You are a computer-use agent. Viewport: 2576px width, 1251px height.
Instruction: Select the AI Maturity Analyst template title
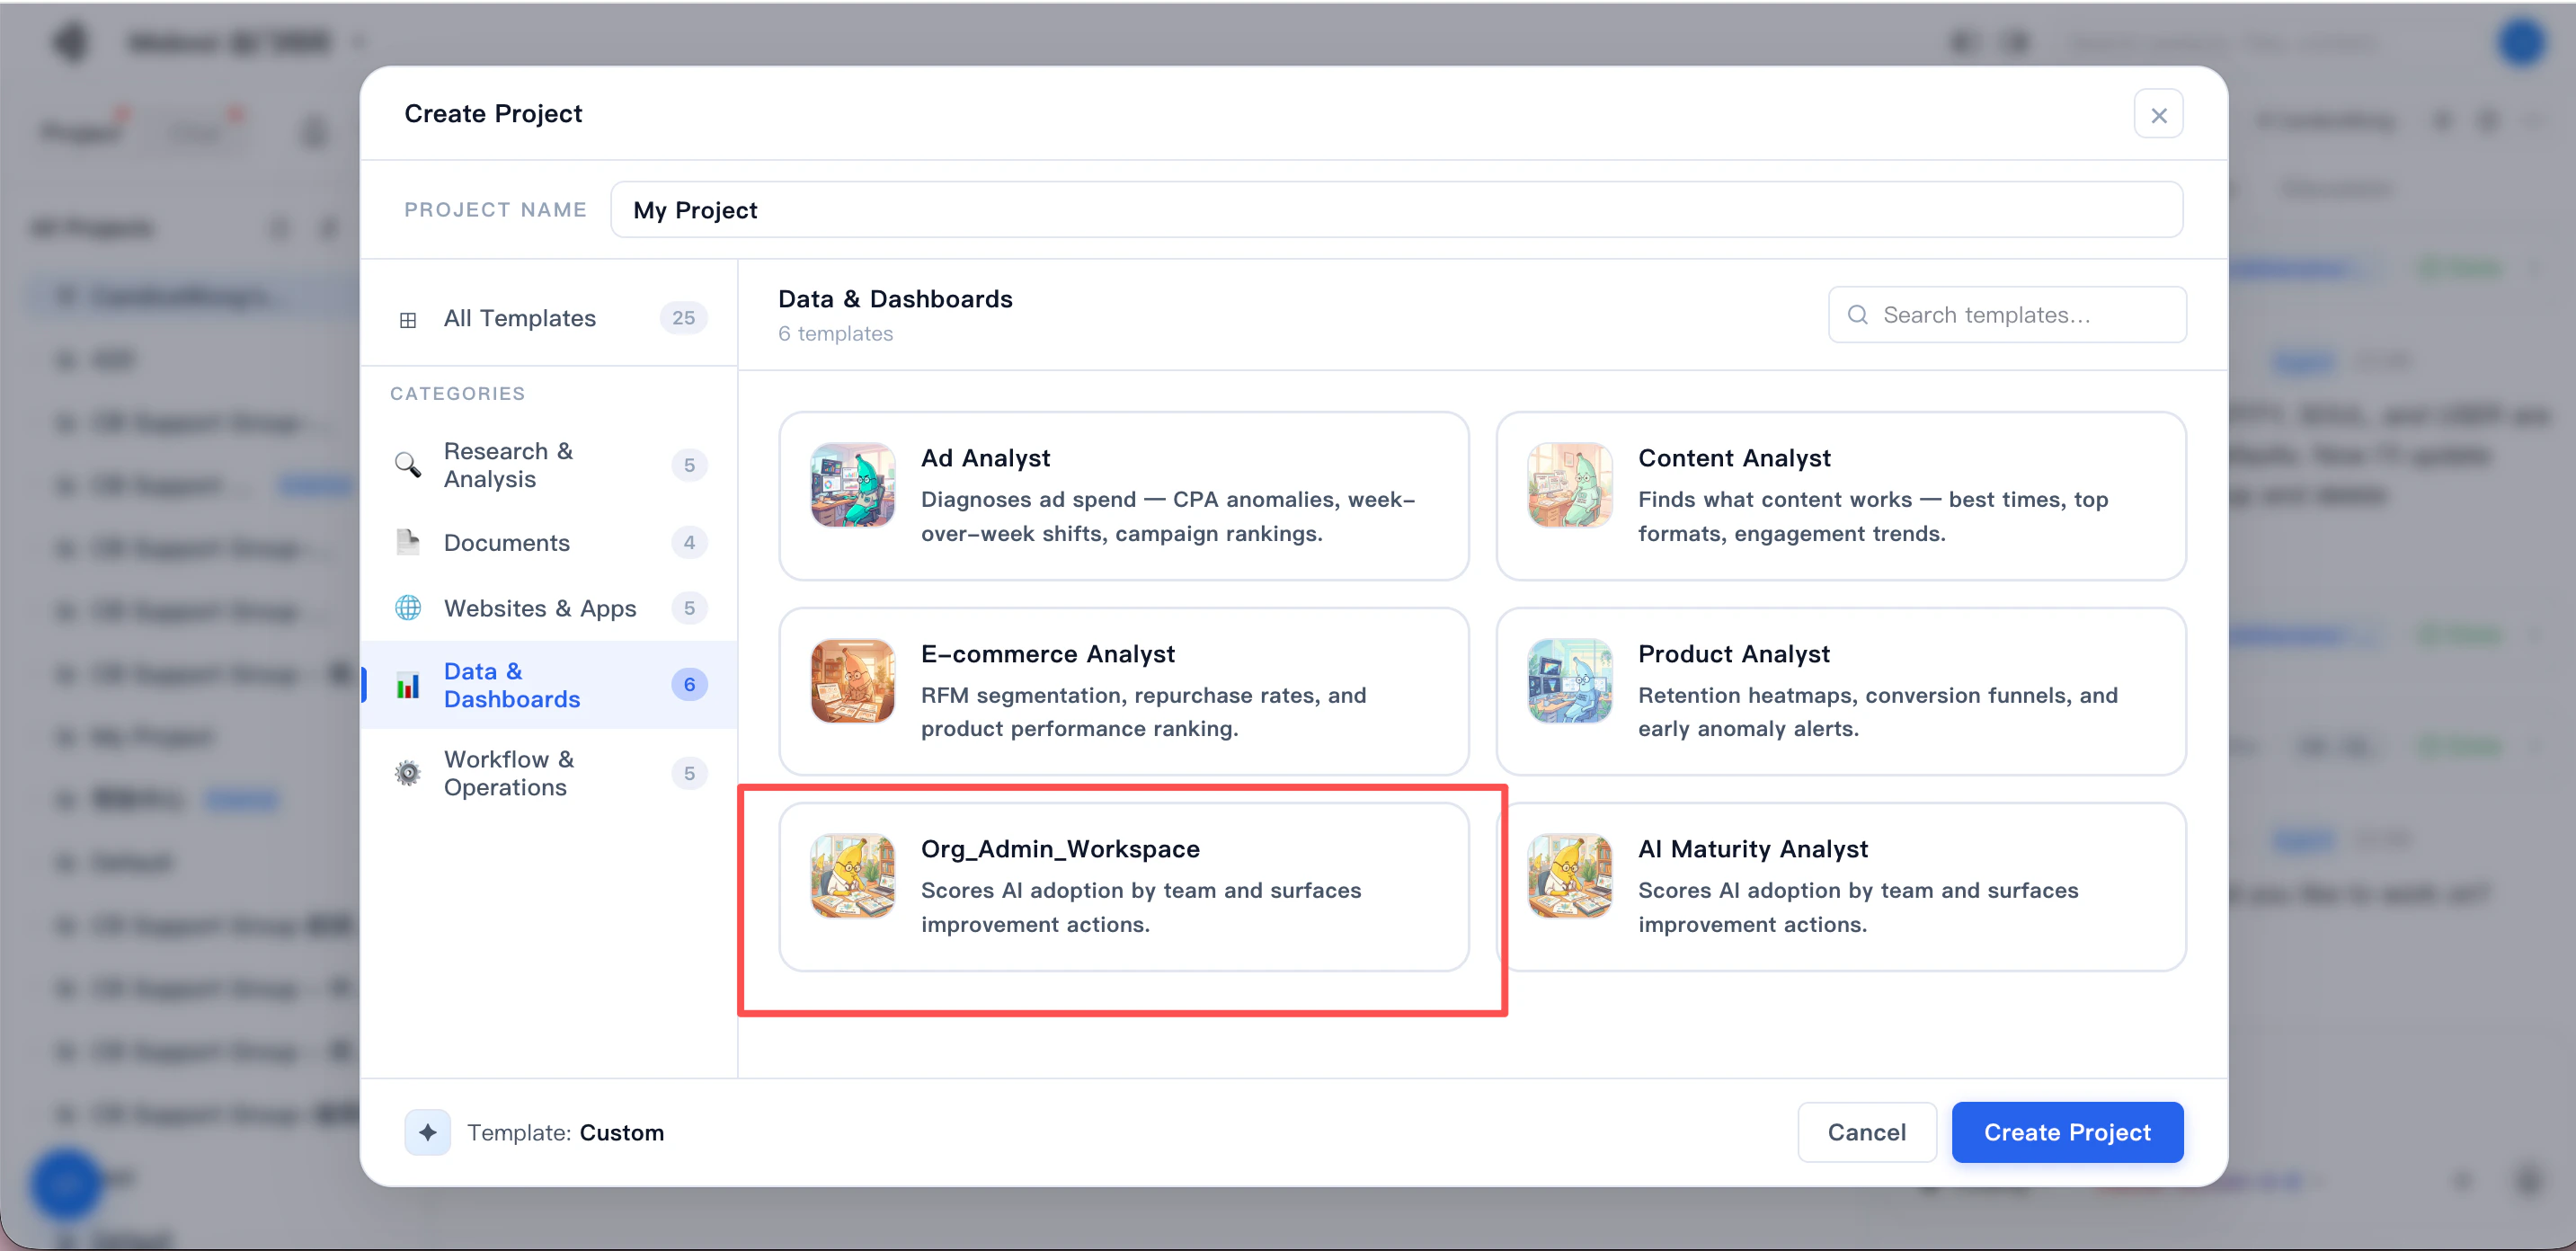coord(1752,849)
